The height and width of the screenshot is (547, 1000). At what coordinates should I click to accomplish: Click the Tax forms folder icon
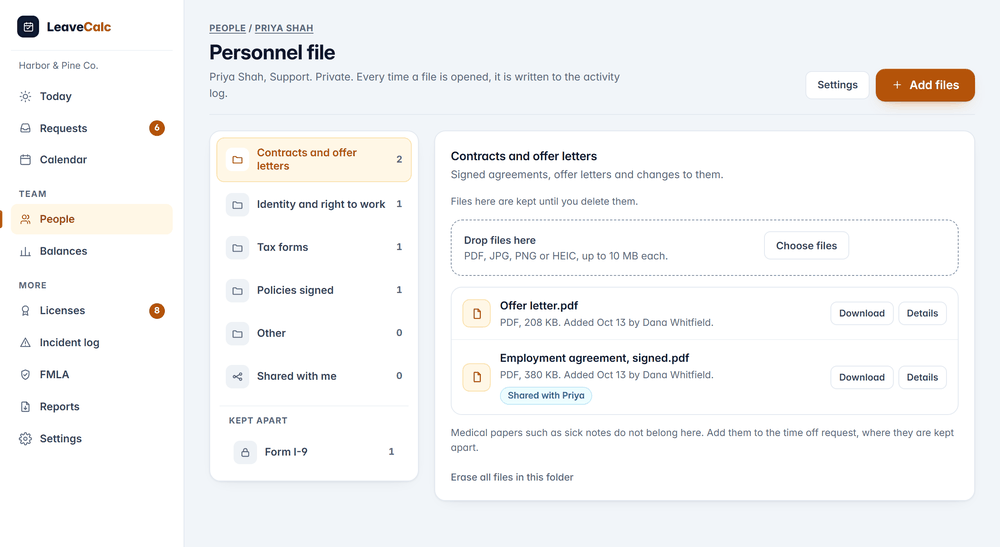pyautogui.click(x=237, y=247)
